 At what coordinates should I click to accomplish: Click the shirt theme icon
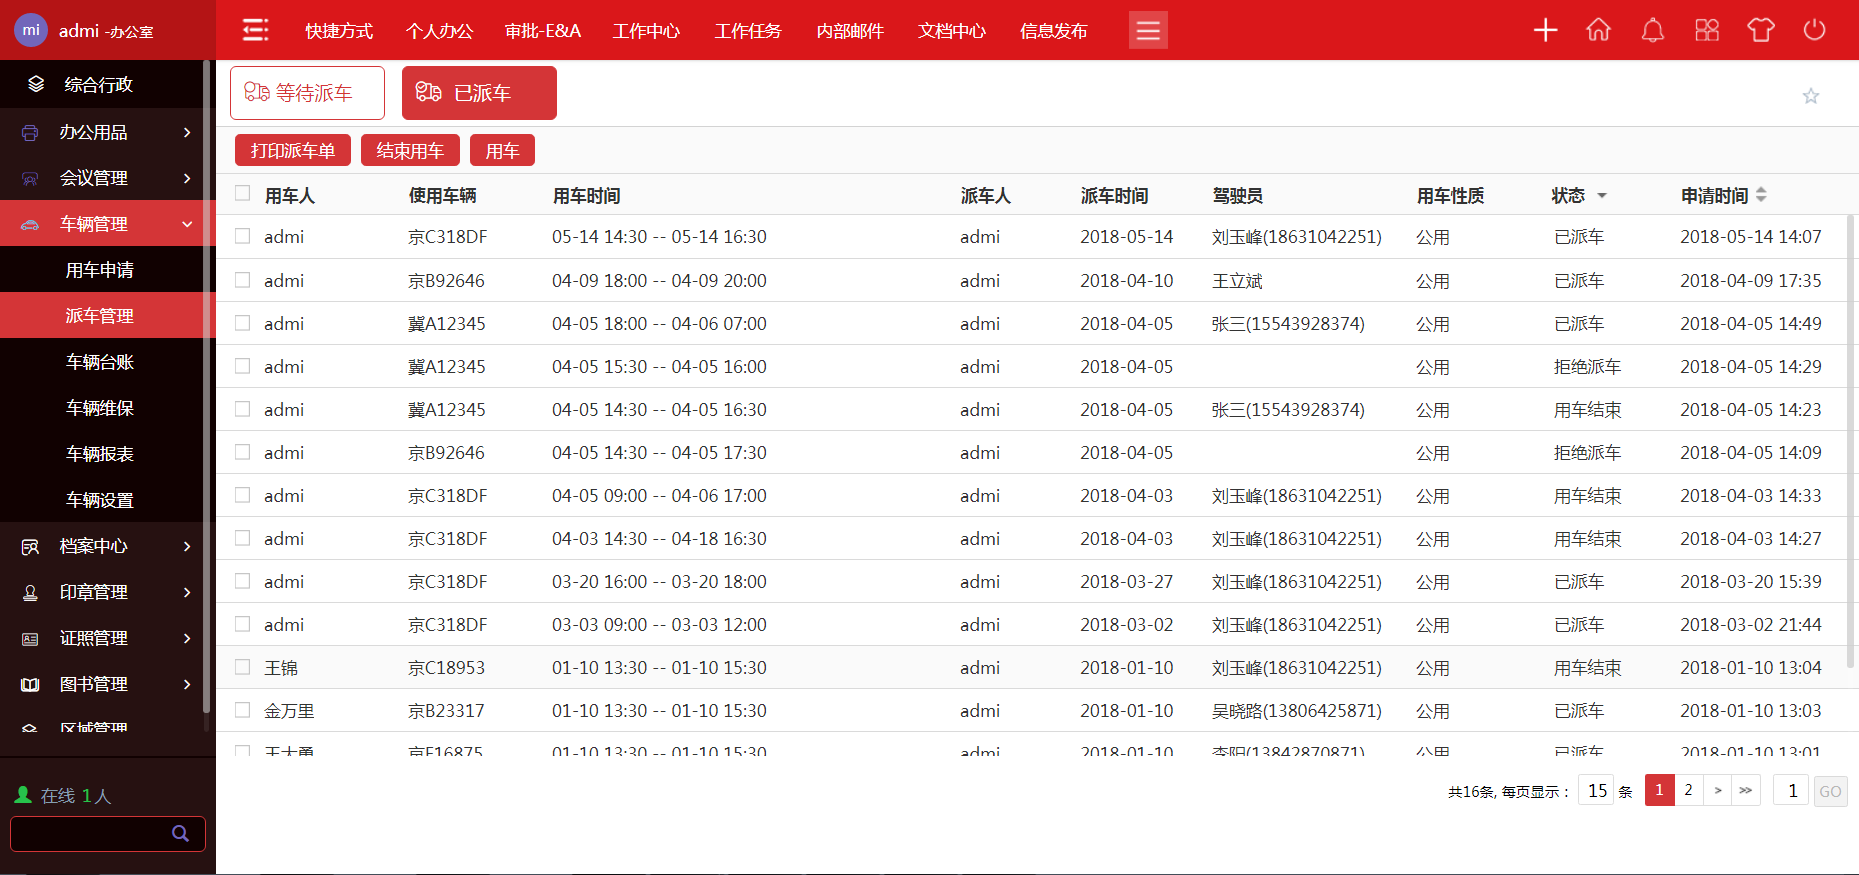pyautogui.click(x=1761, y=30)
